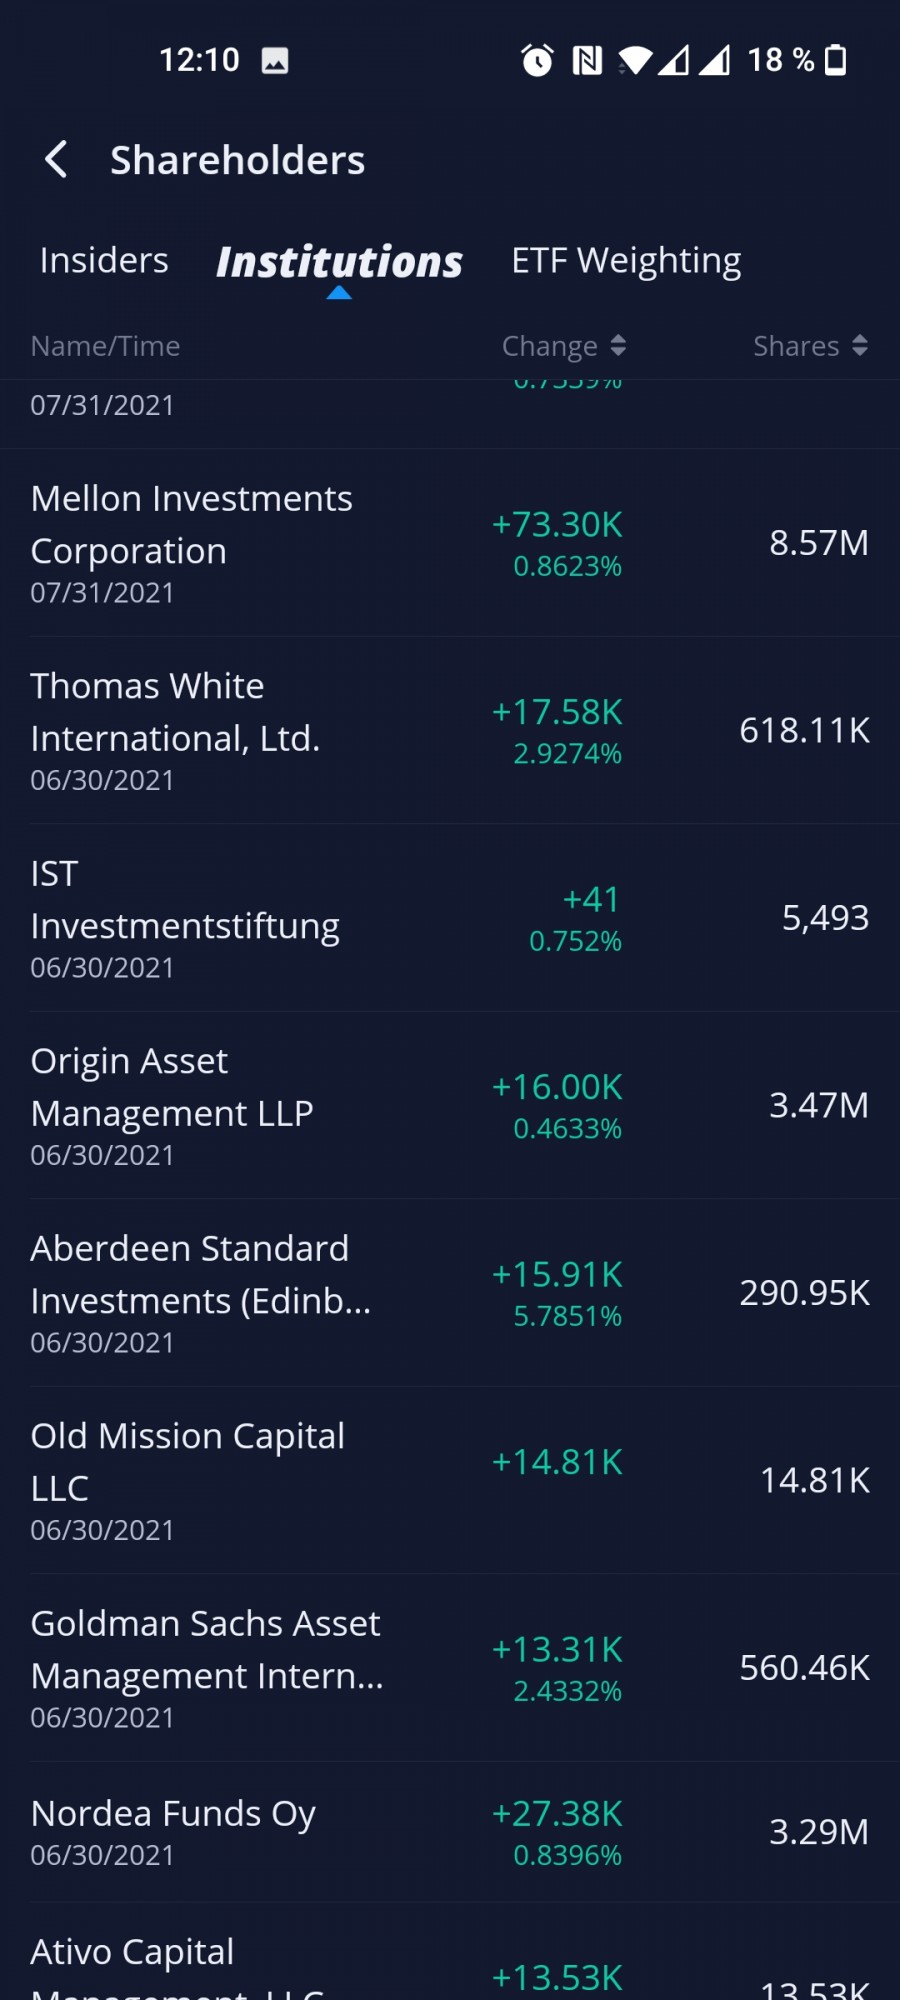Viewport: 900px width, 2000px height.
Task: Sort by Change arrows icon
Action: (x=618, y=346)
